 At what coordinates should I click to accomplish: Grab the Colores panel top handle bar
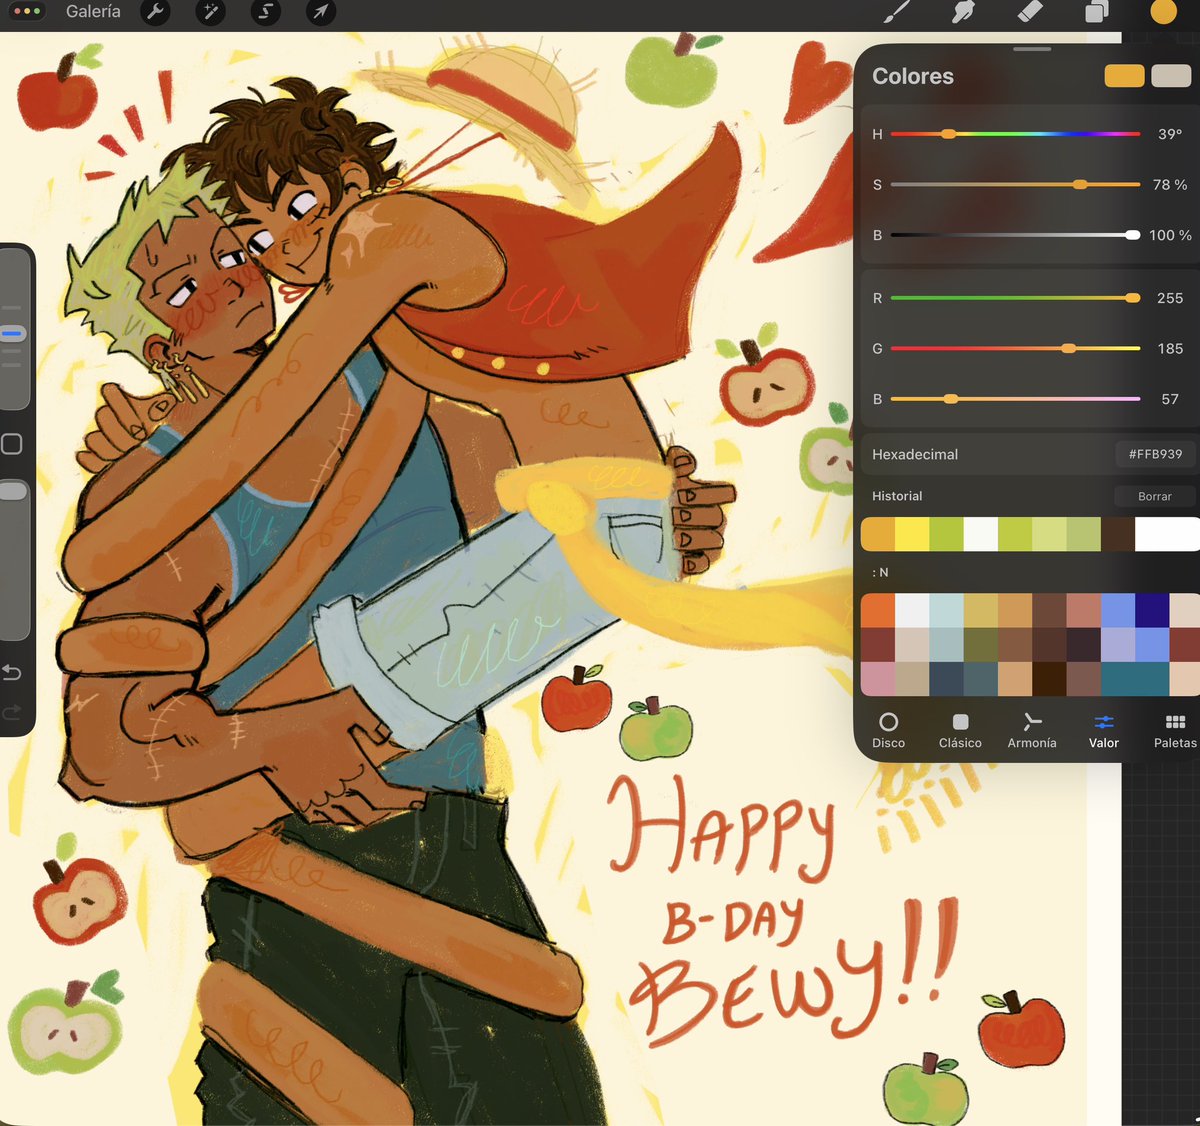click(1032, 48)
